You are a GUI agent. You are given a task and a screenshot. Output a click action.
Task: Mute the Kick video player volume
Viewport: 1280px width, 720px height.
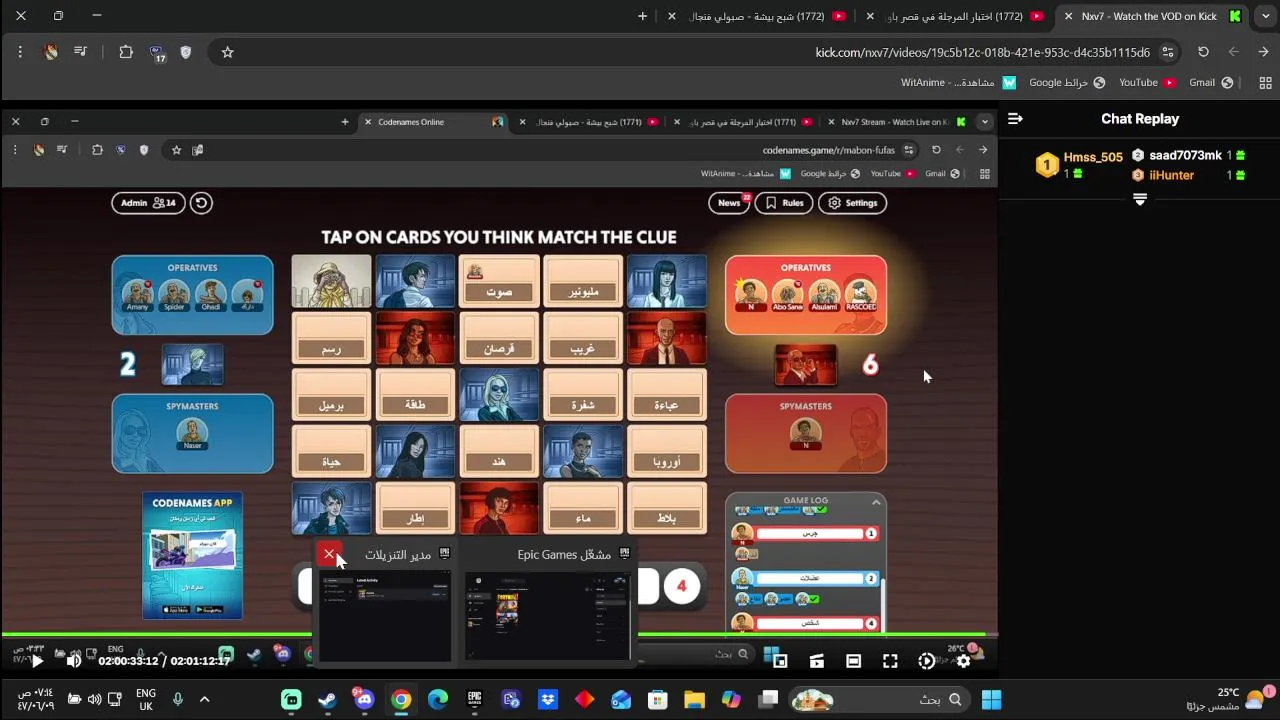73,661
